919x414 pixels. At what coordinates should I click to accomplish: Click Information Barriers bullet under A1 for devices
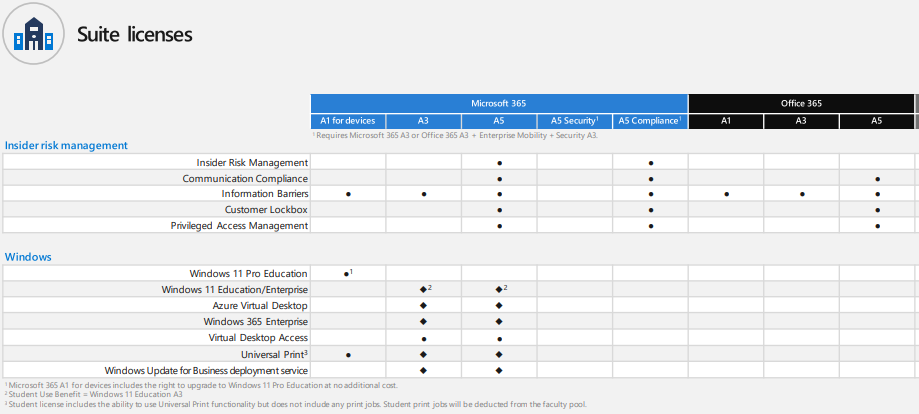(x=348, y=194)
